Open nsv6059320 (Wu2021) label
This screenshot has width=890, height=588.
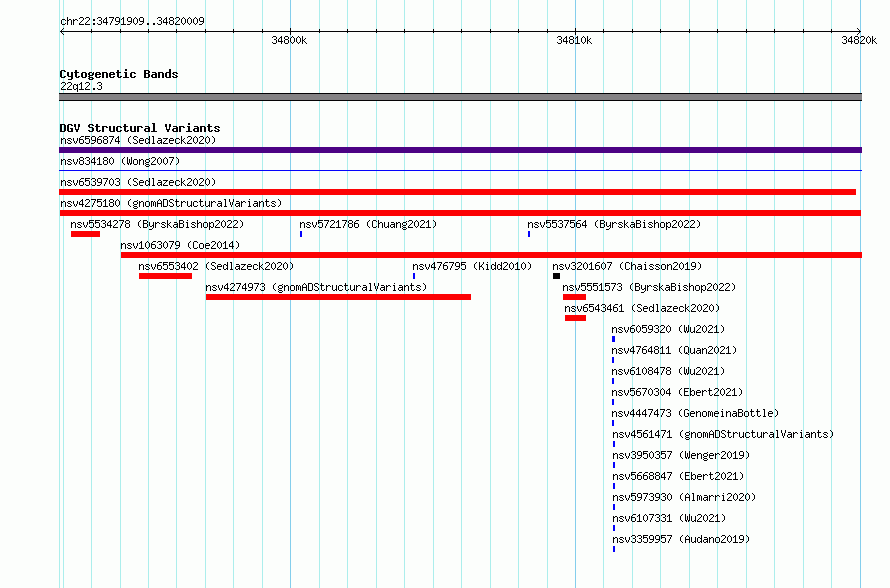click(x=668, y=329)
